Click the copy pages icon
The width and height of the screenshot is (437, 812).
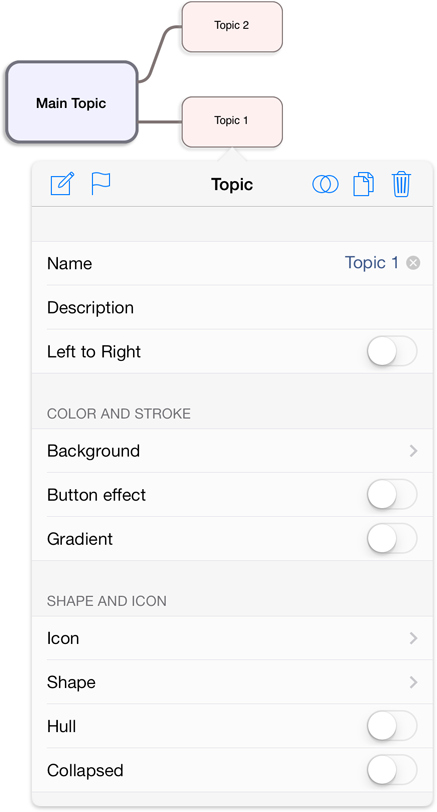pyautogui.click(x=363, y=184)
